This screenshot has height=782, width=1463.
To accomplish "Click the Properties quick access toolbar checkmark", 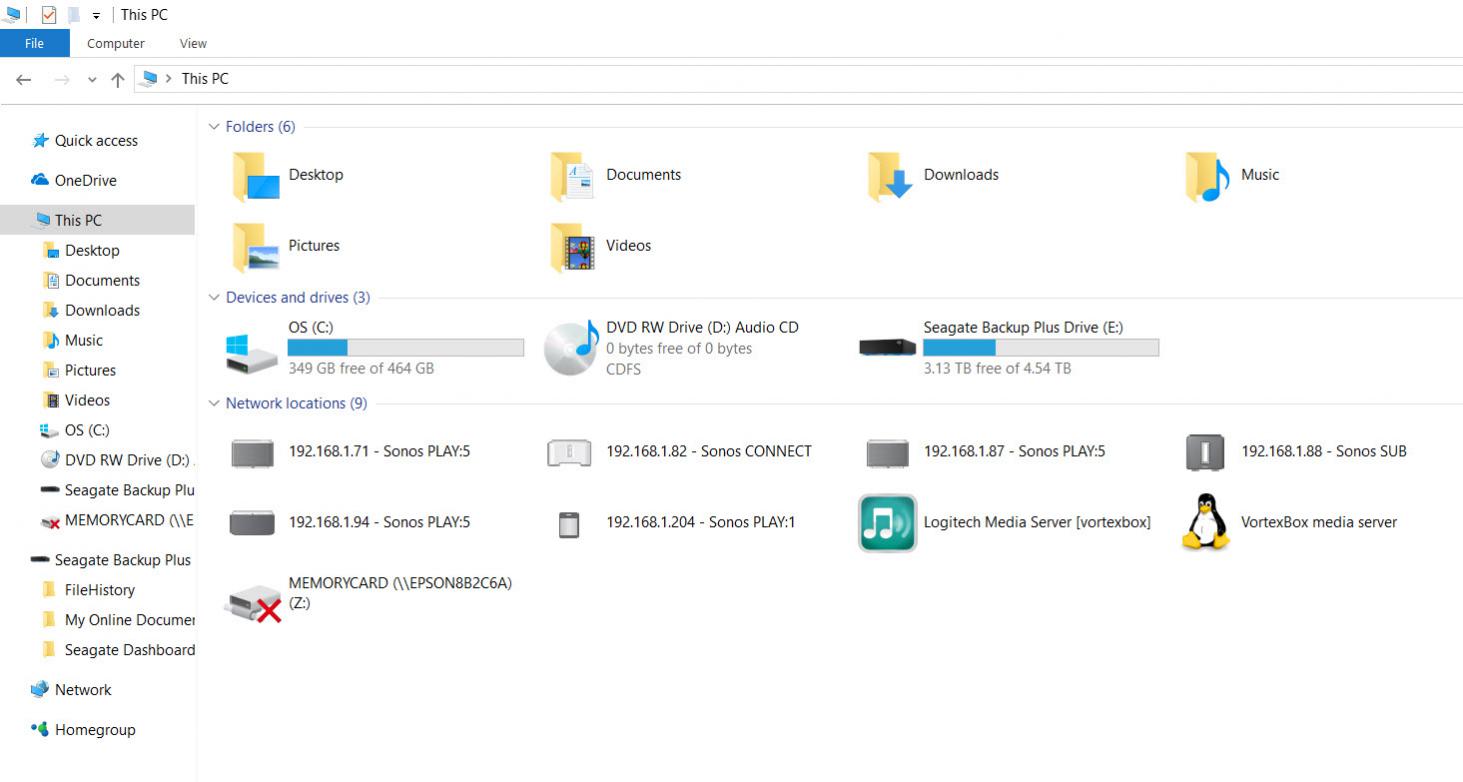I will 49,15.
